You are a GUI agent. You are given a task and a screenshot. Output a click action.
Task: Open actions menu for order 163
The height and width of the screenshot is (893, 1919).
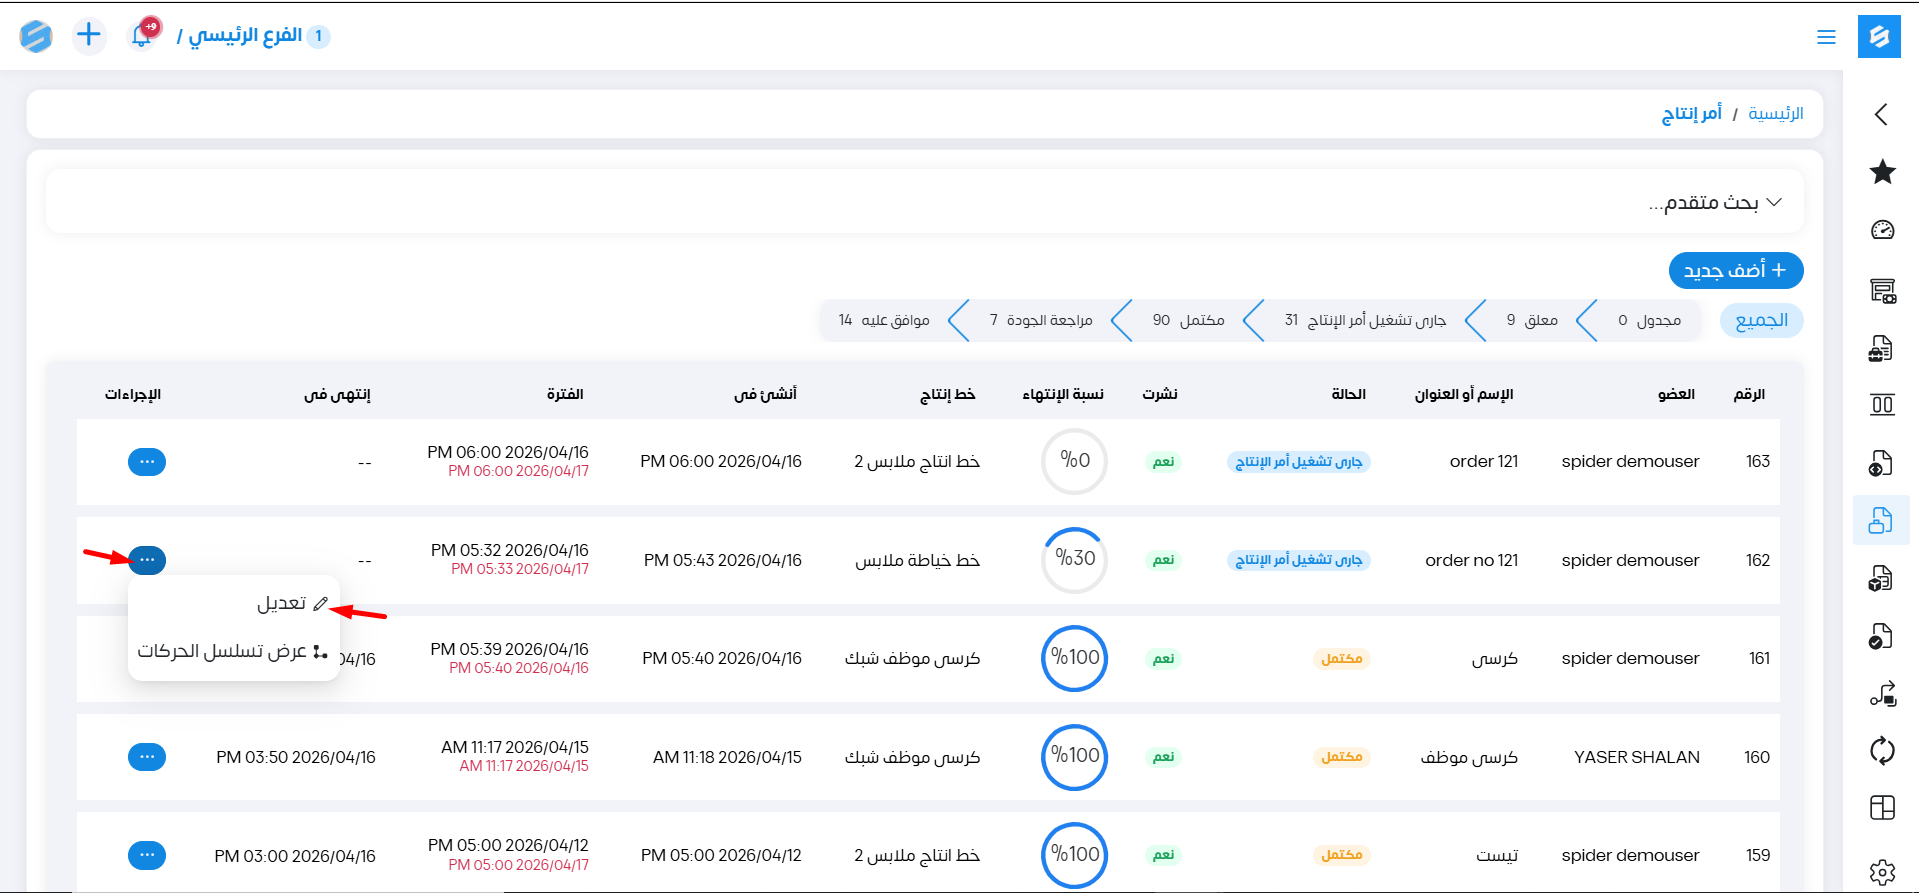pyautogui.click(x=147, y=462)
